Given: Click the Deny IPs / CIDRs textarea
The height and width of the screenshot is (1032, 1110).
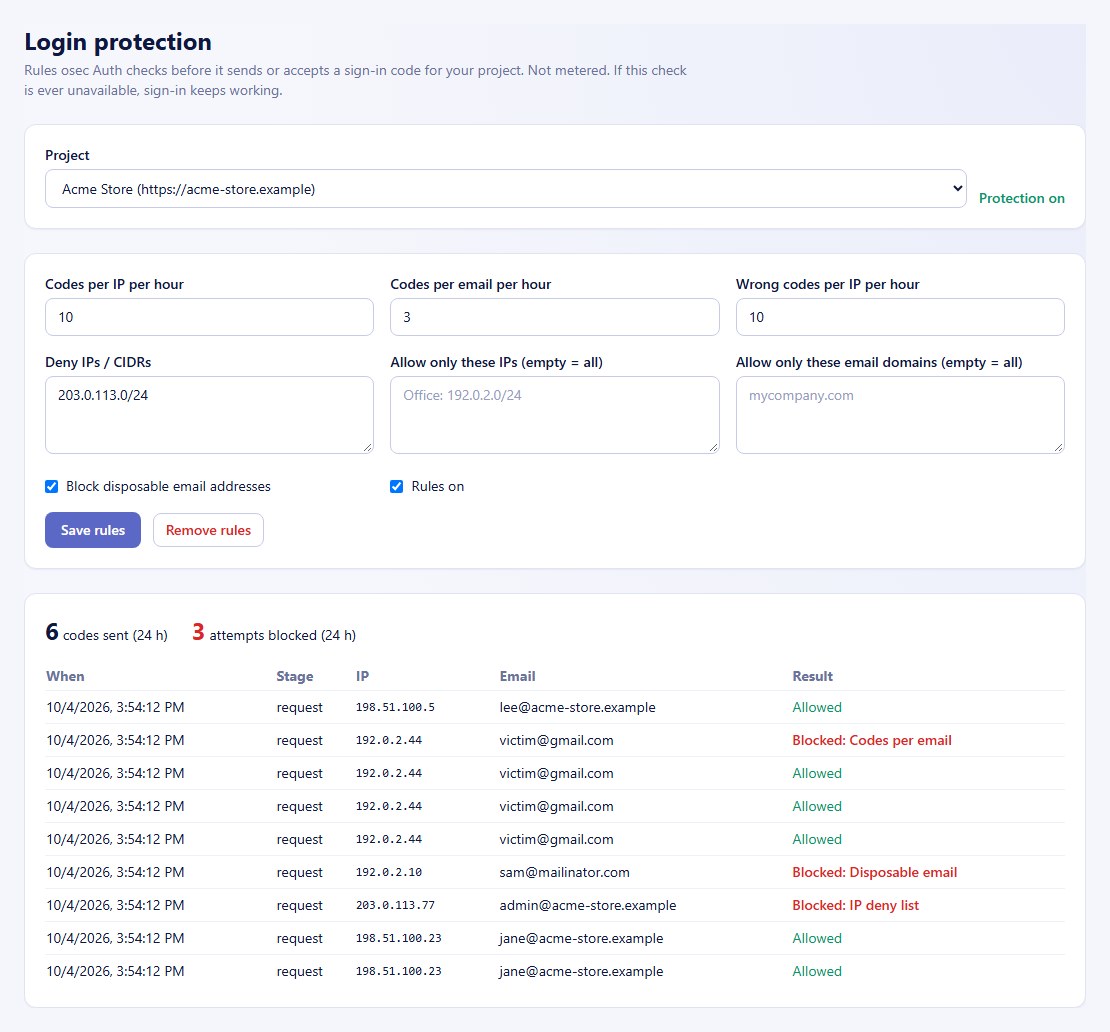Looking at the screenshot, I should [209, 415].
